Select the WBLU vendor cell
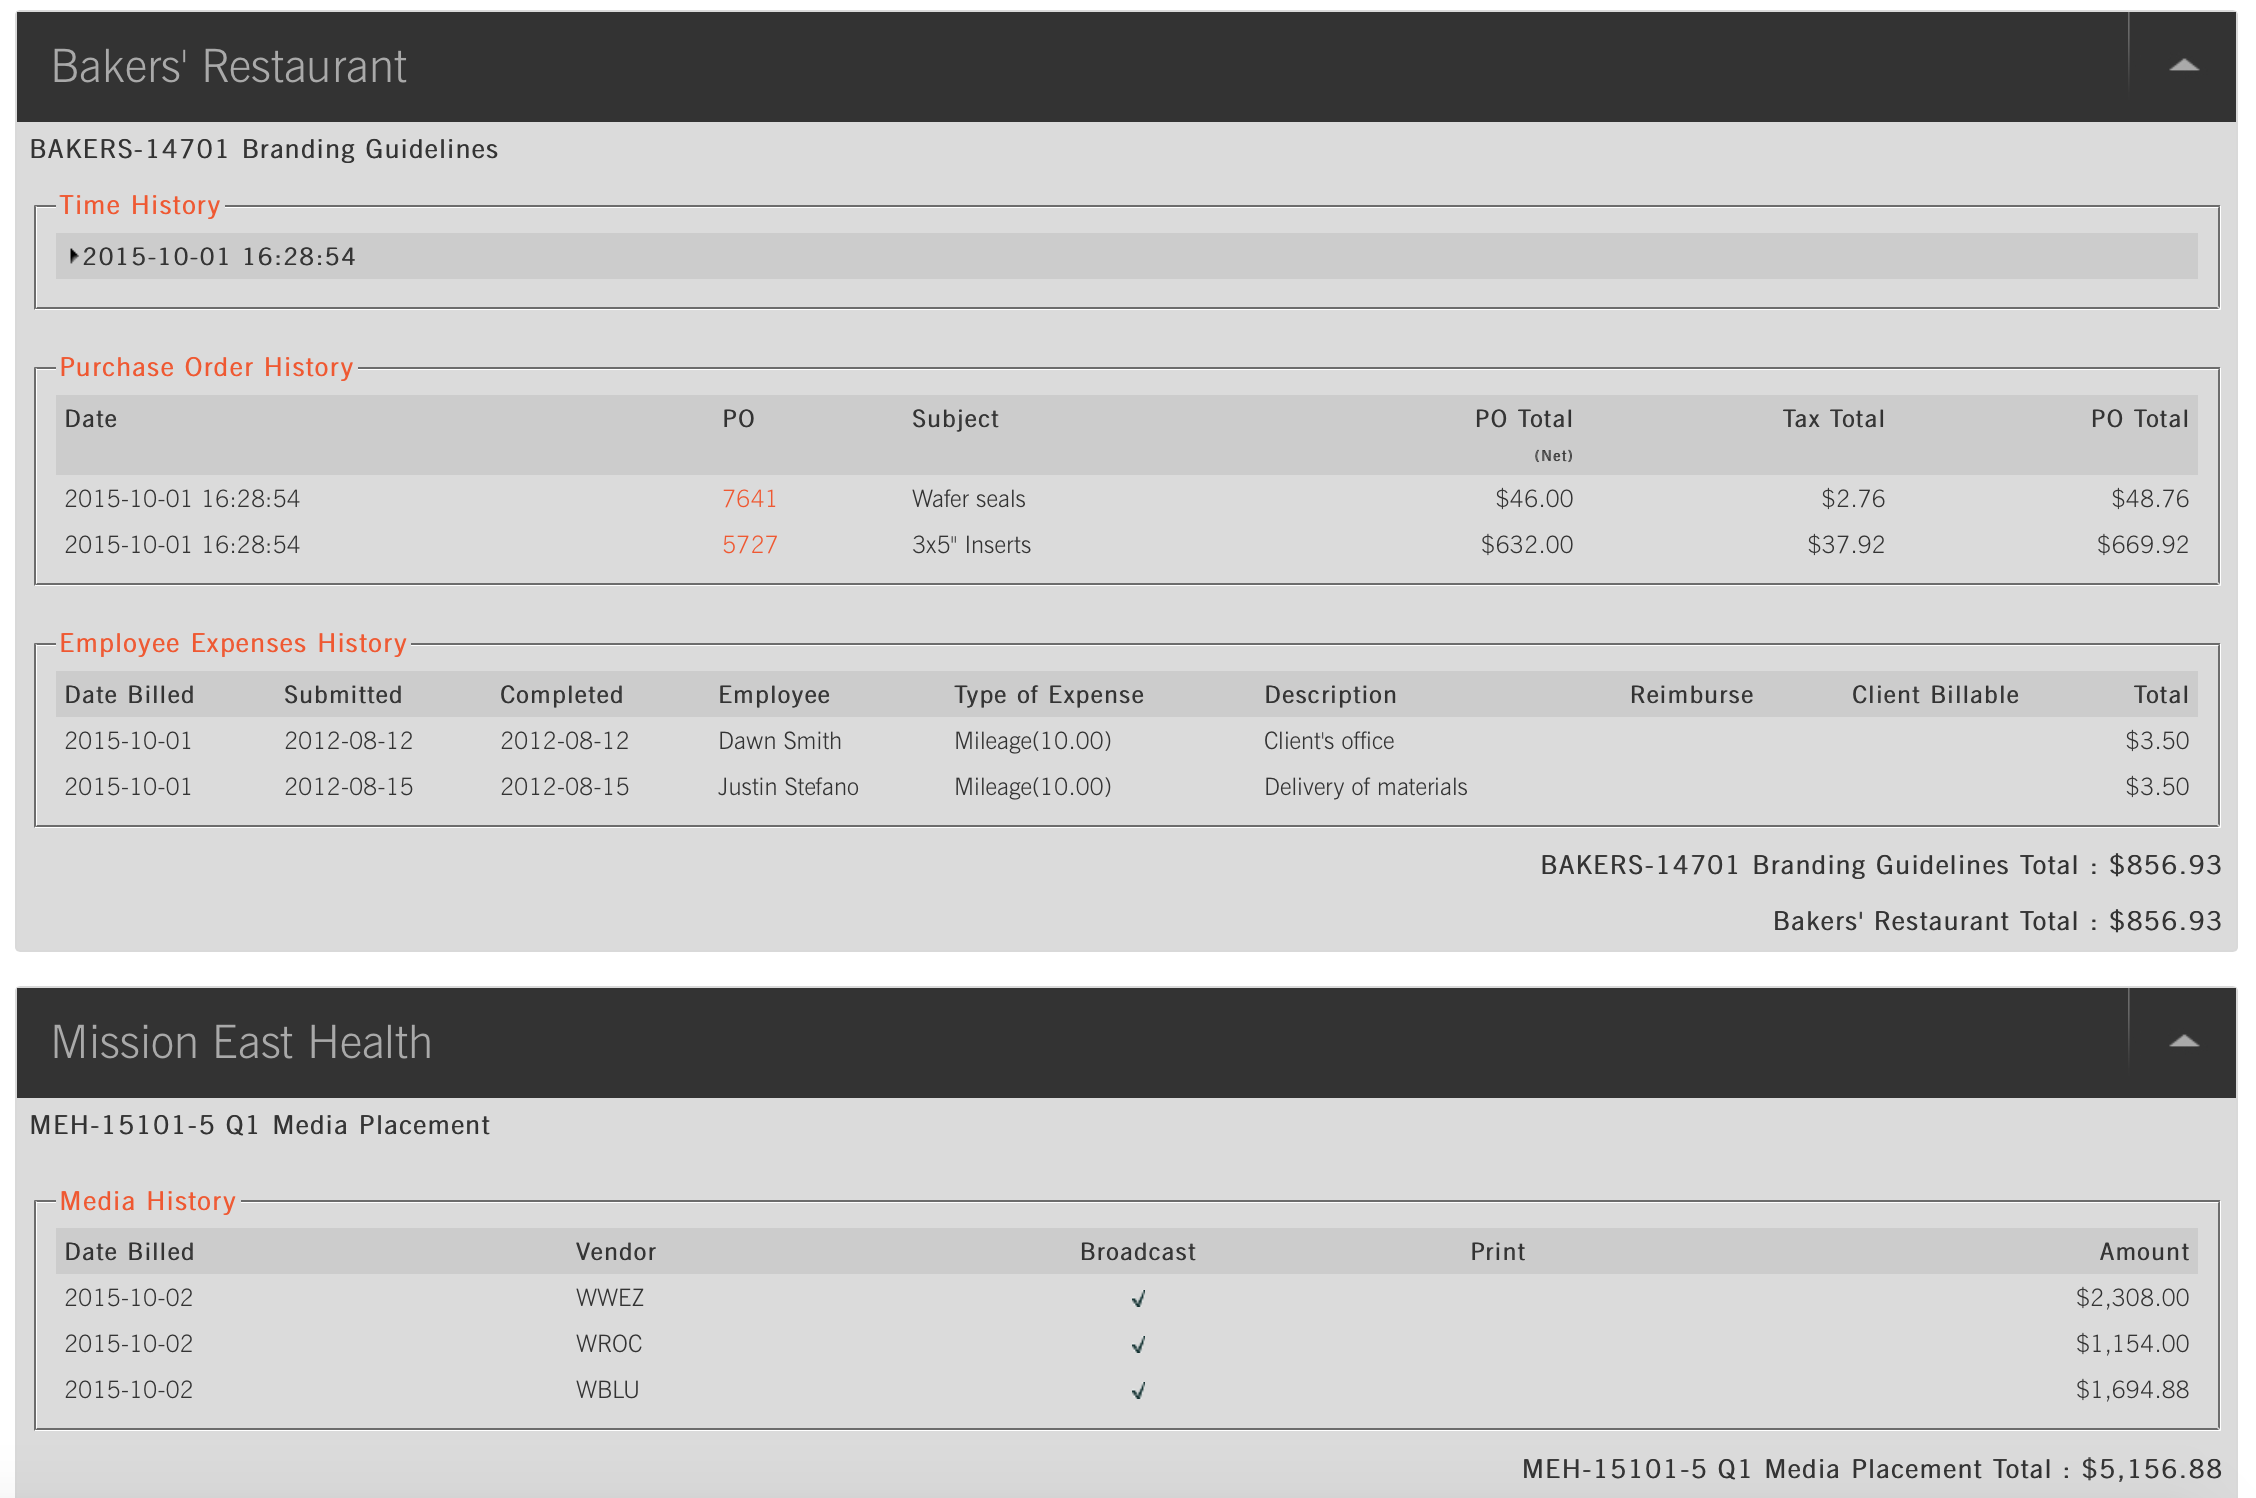2256x1498 pixels. click(x=607, y=1390)
